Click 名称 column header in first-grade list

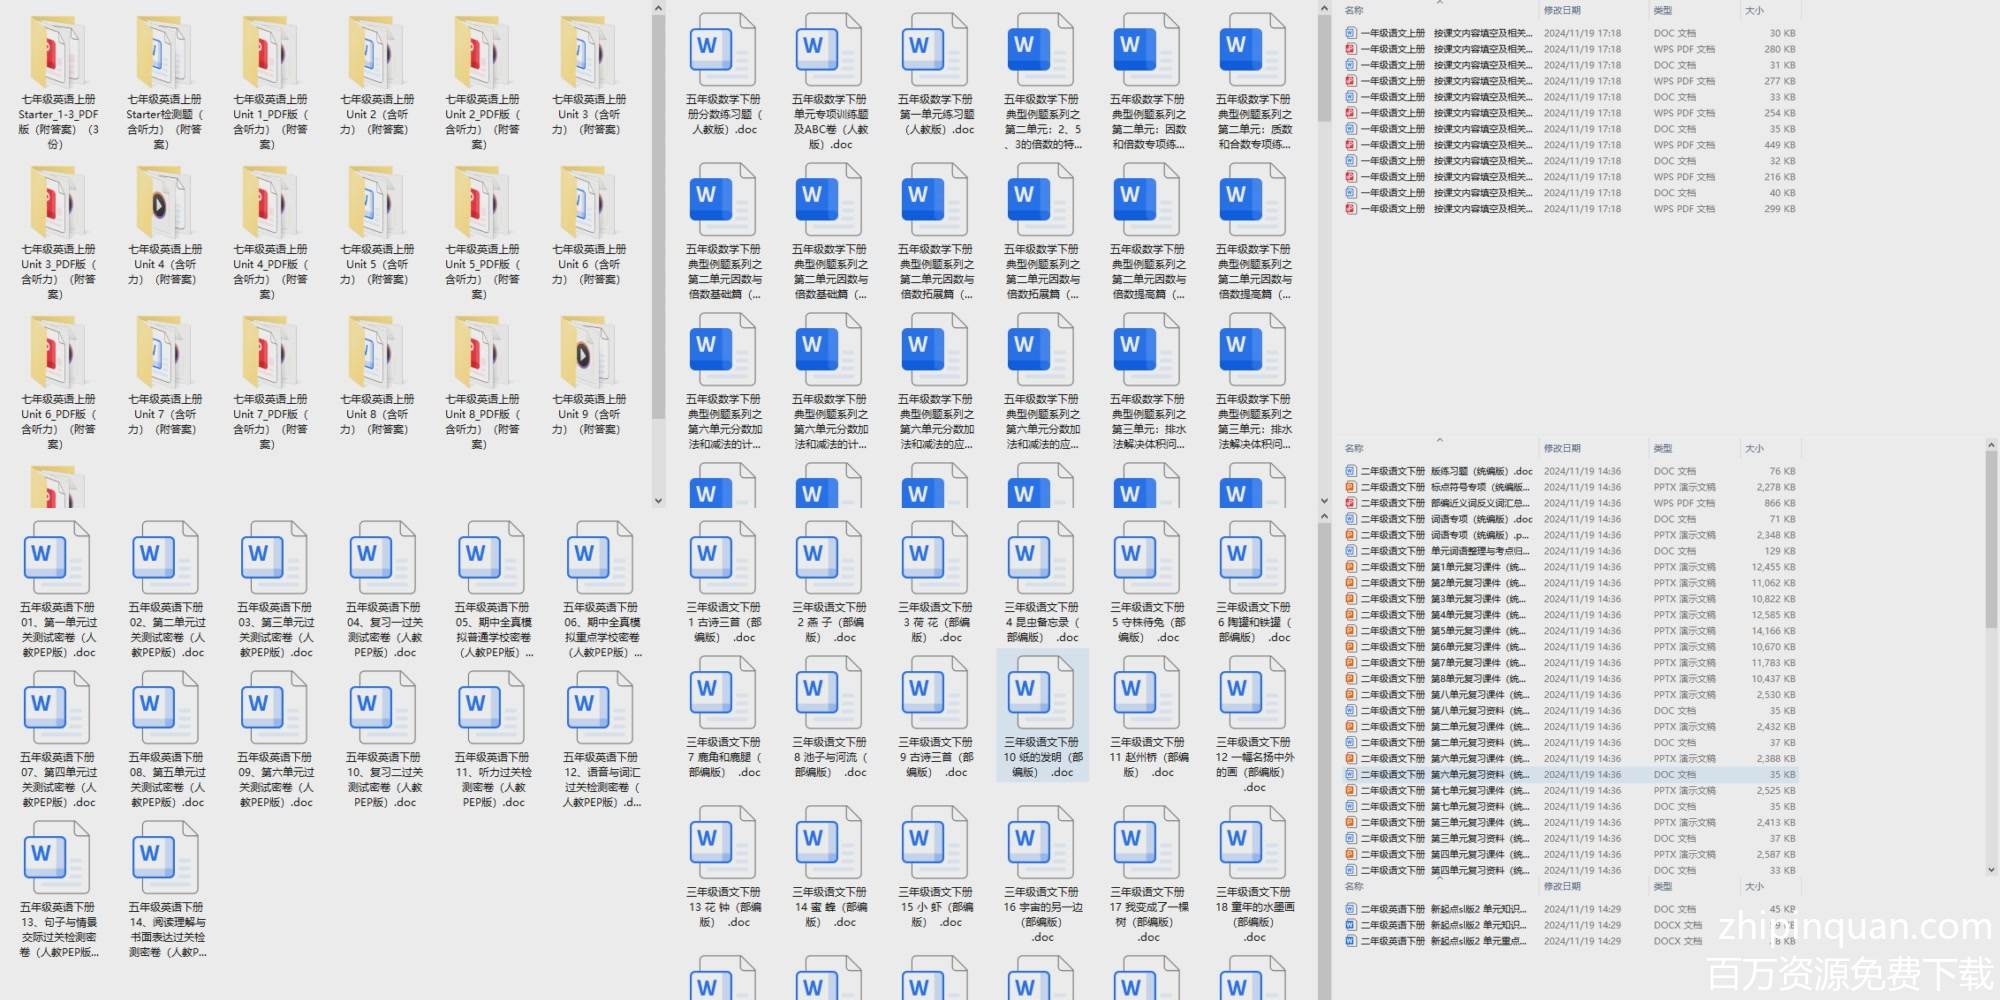click(1354, 11)
